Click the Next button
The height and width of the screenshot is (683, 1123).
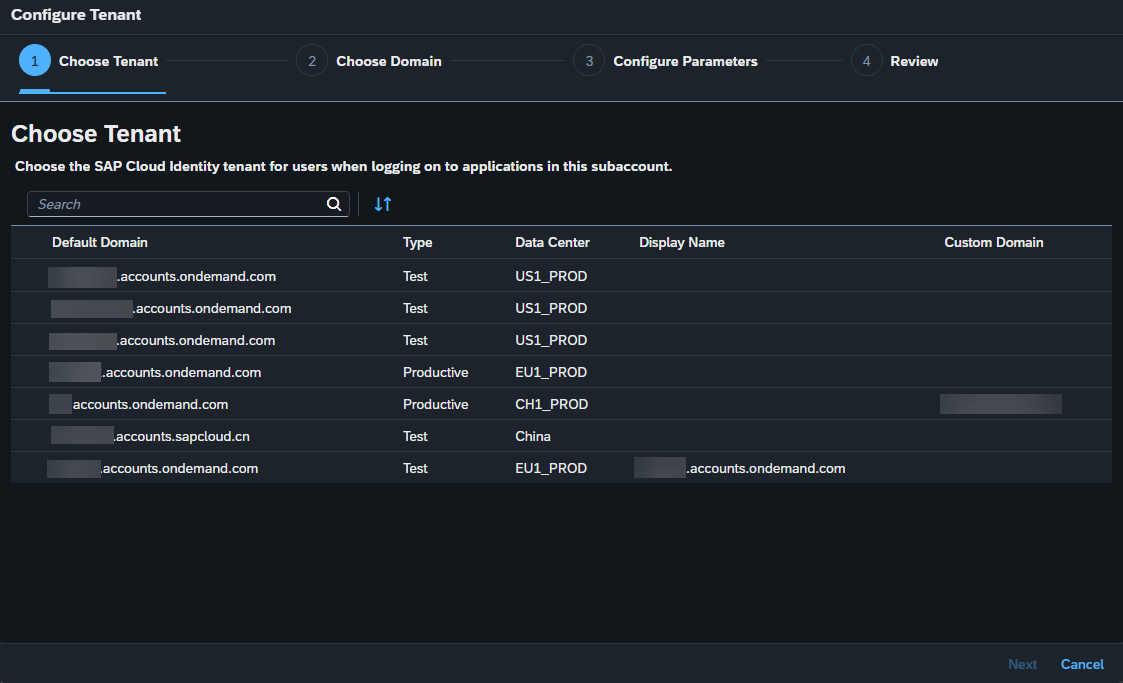pos(1022,664)
